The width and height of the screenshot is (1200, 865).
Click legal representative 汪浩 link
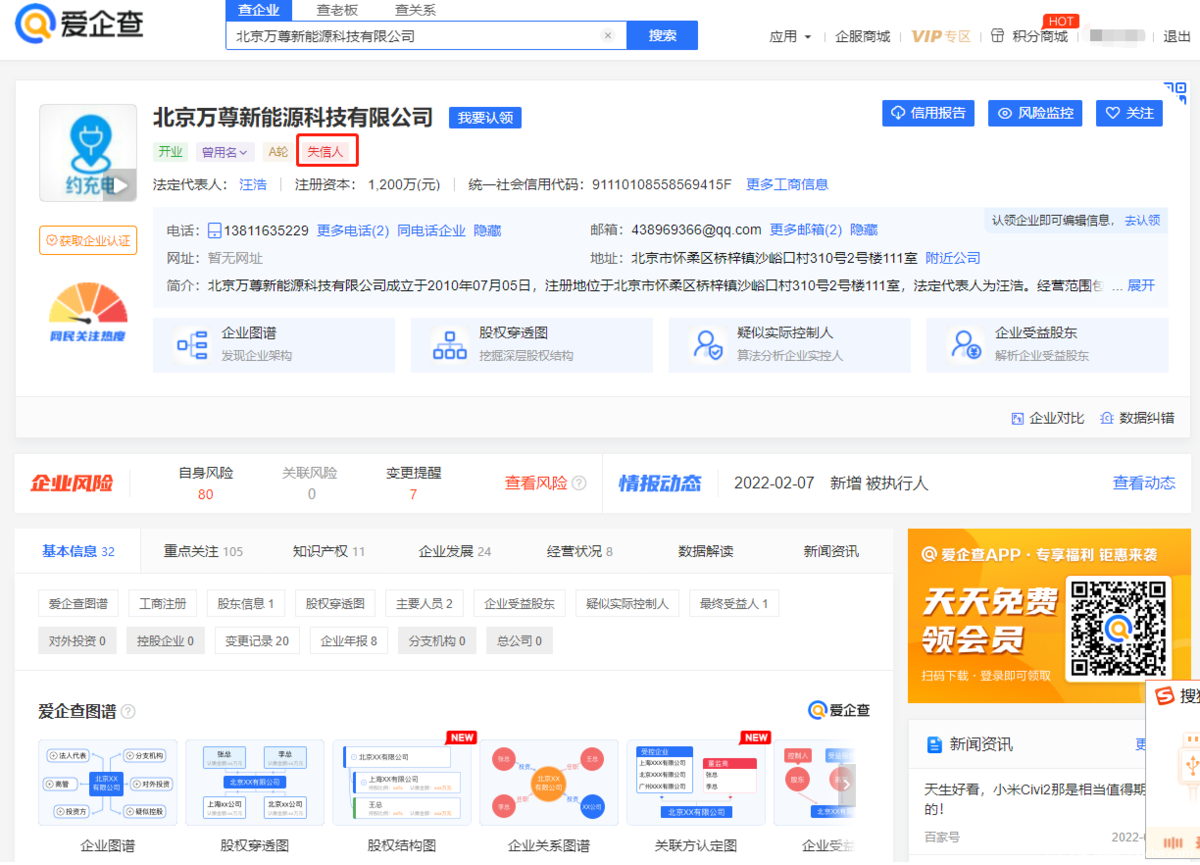253,184
